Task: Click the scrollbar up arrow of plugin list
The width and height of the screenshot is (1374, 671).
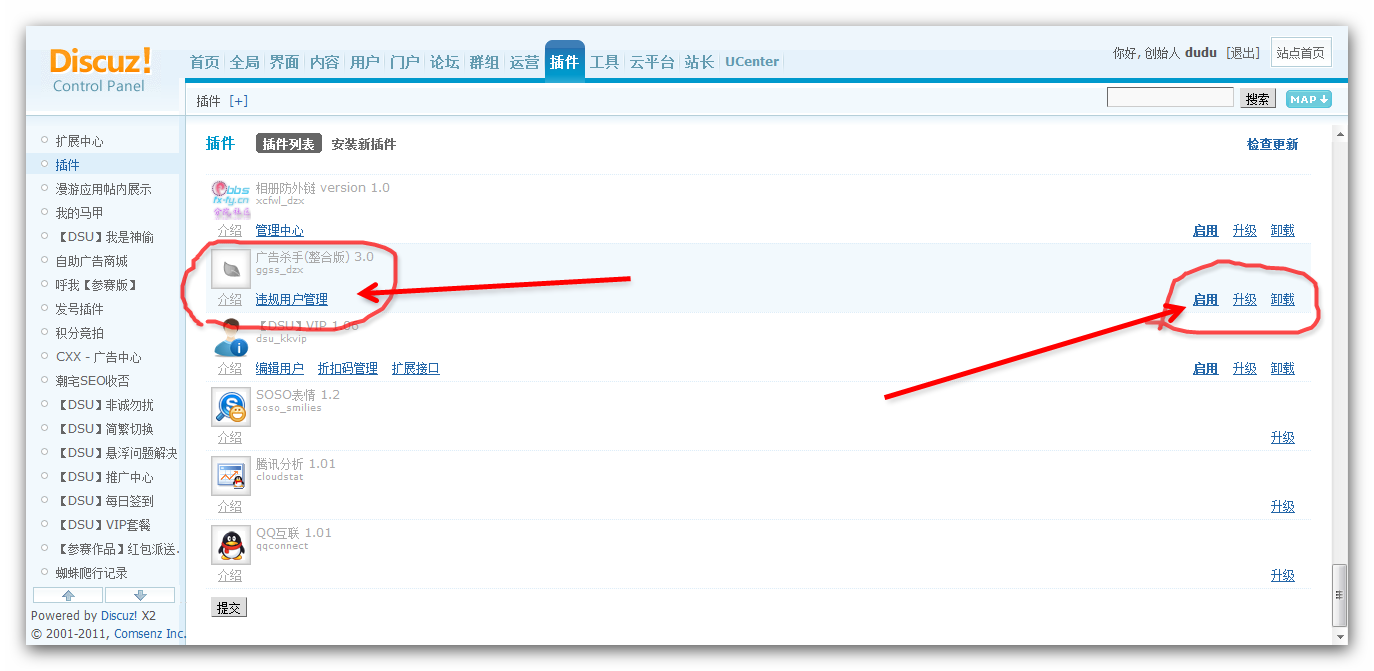Action: (1340, 133)
